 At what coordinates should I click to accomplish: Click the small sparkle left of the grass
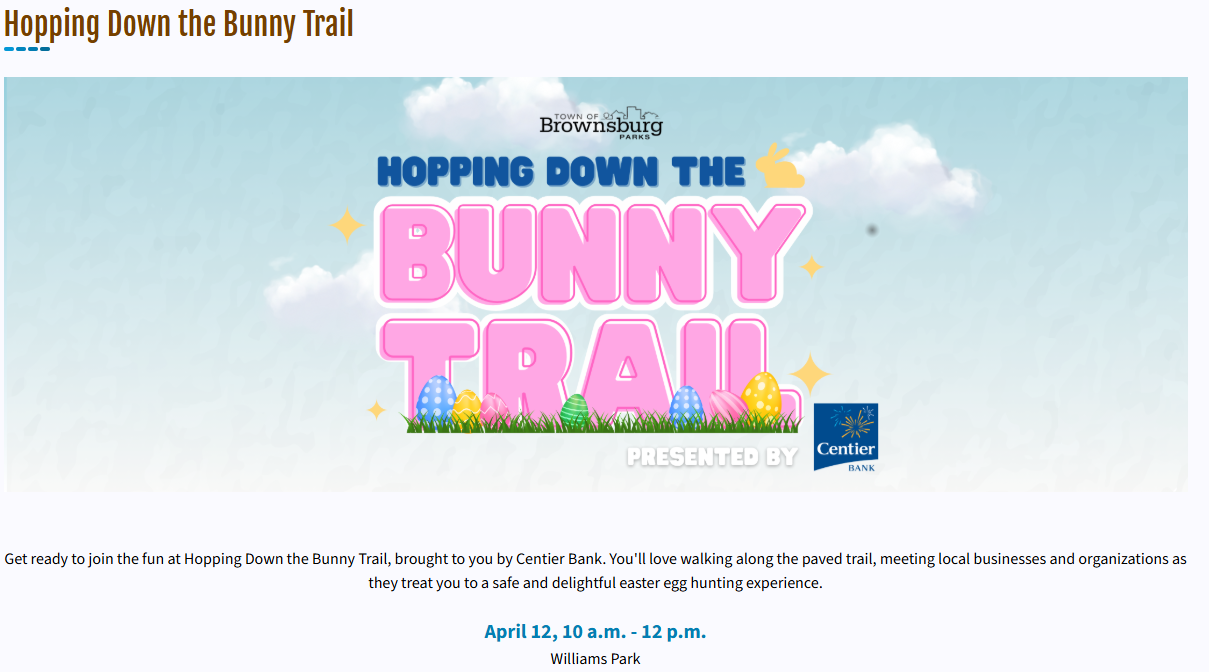(376, 410)
